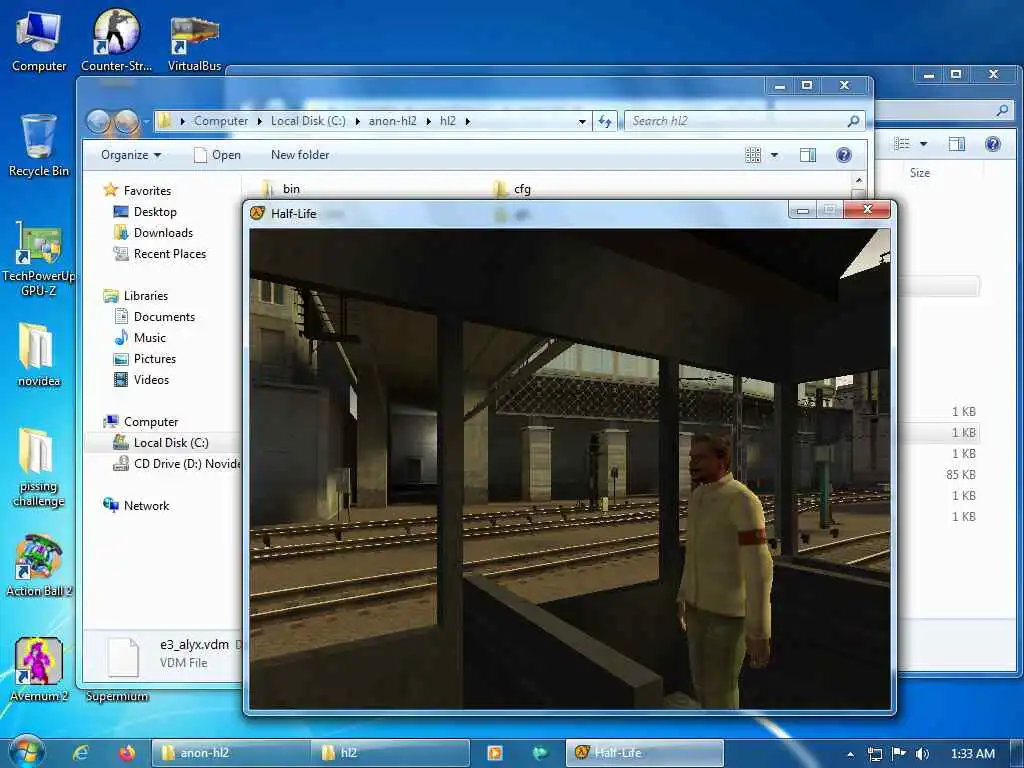
Task: Click Local Disk (C:) breadcrumb
Action: (x=308, y=121)
